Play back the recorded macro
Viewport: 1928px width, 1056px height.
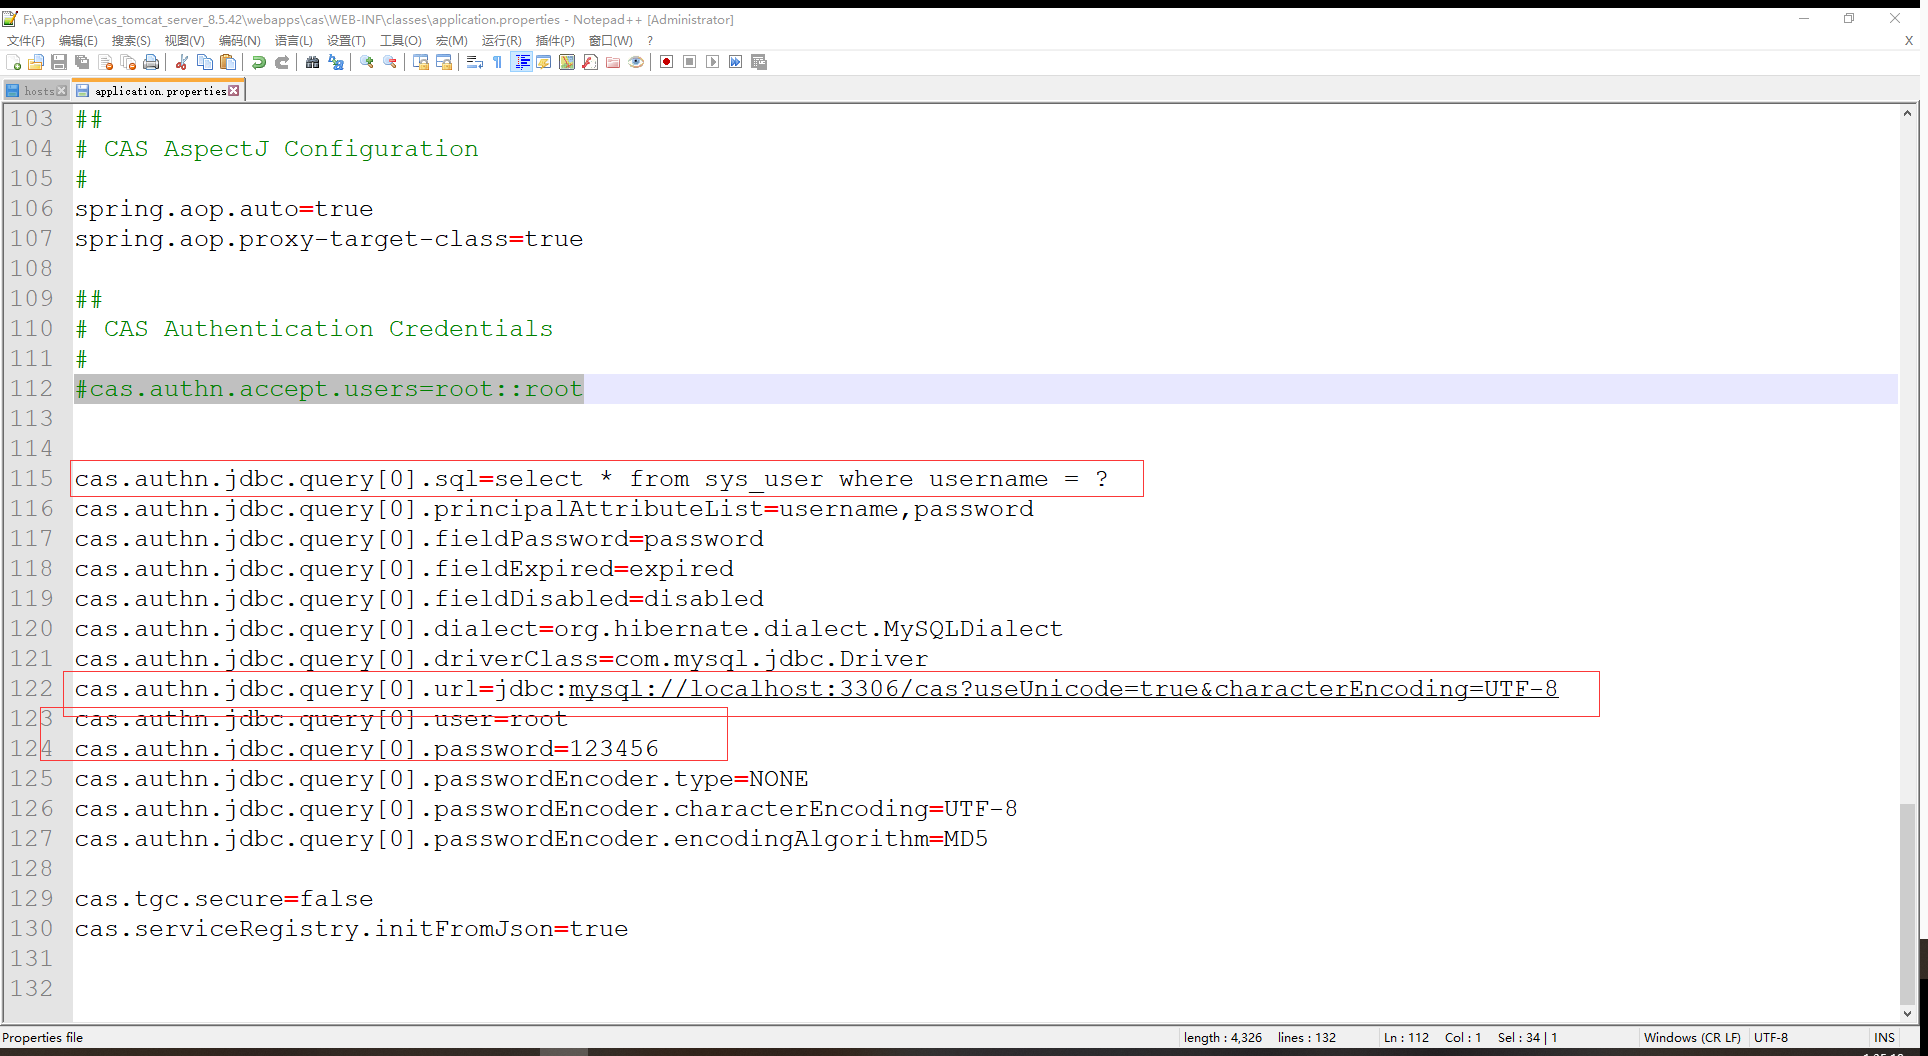(x=713, y=62)
